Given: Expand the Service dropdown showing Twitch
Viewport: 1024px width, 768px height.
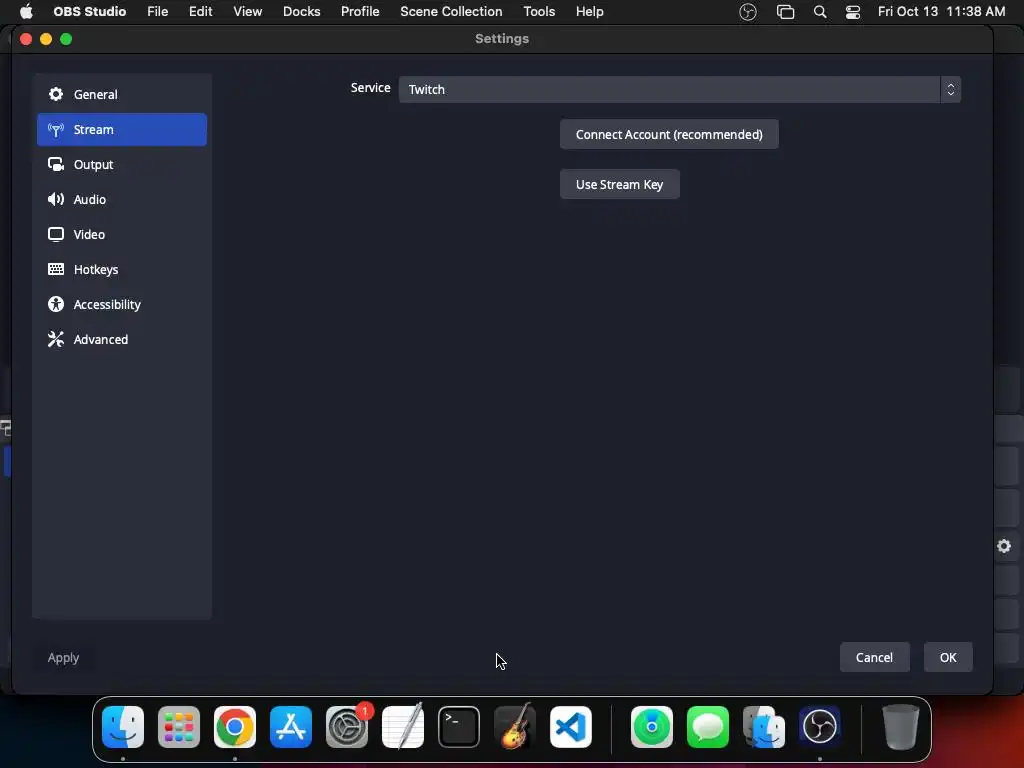Looking at the screenshot, I should coord(679,89).
